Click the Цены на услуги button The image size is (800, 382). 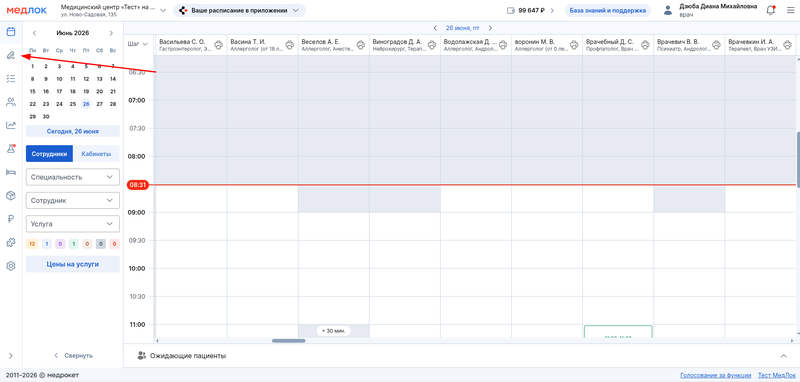click(x=72, y=264)
